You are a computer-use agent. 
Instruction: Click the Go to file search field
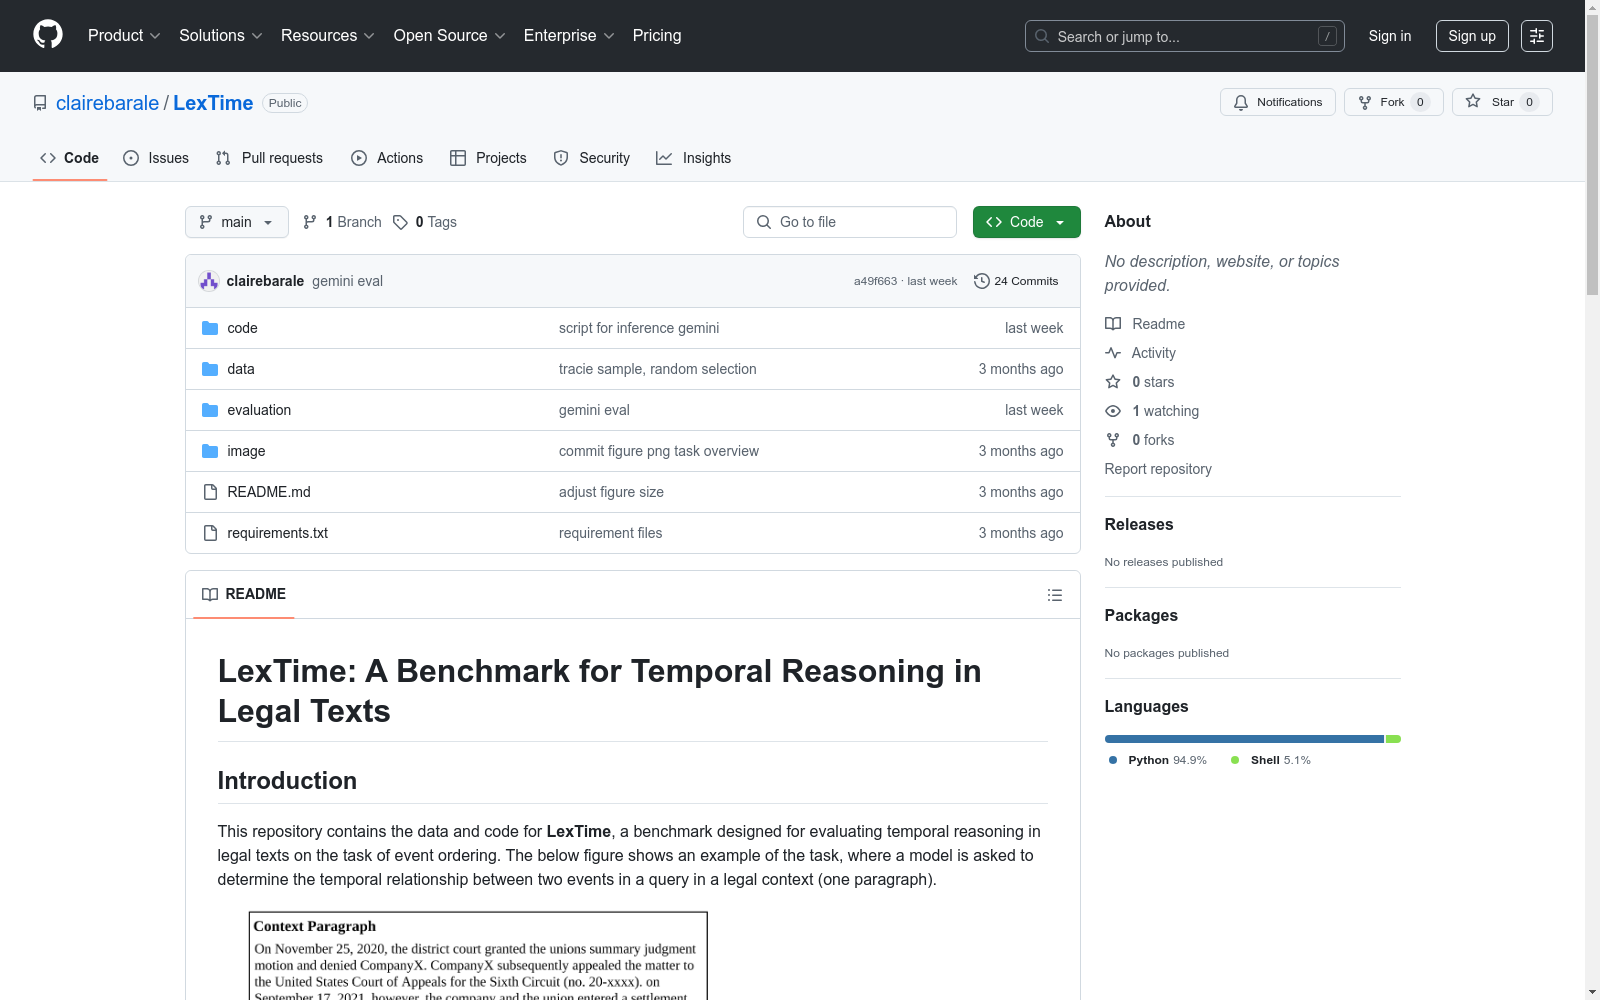click(x=850, y=222)
